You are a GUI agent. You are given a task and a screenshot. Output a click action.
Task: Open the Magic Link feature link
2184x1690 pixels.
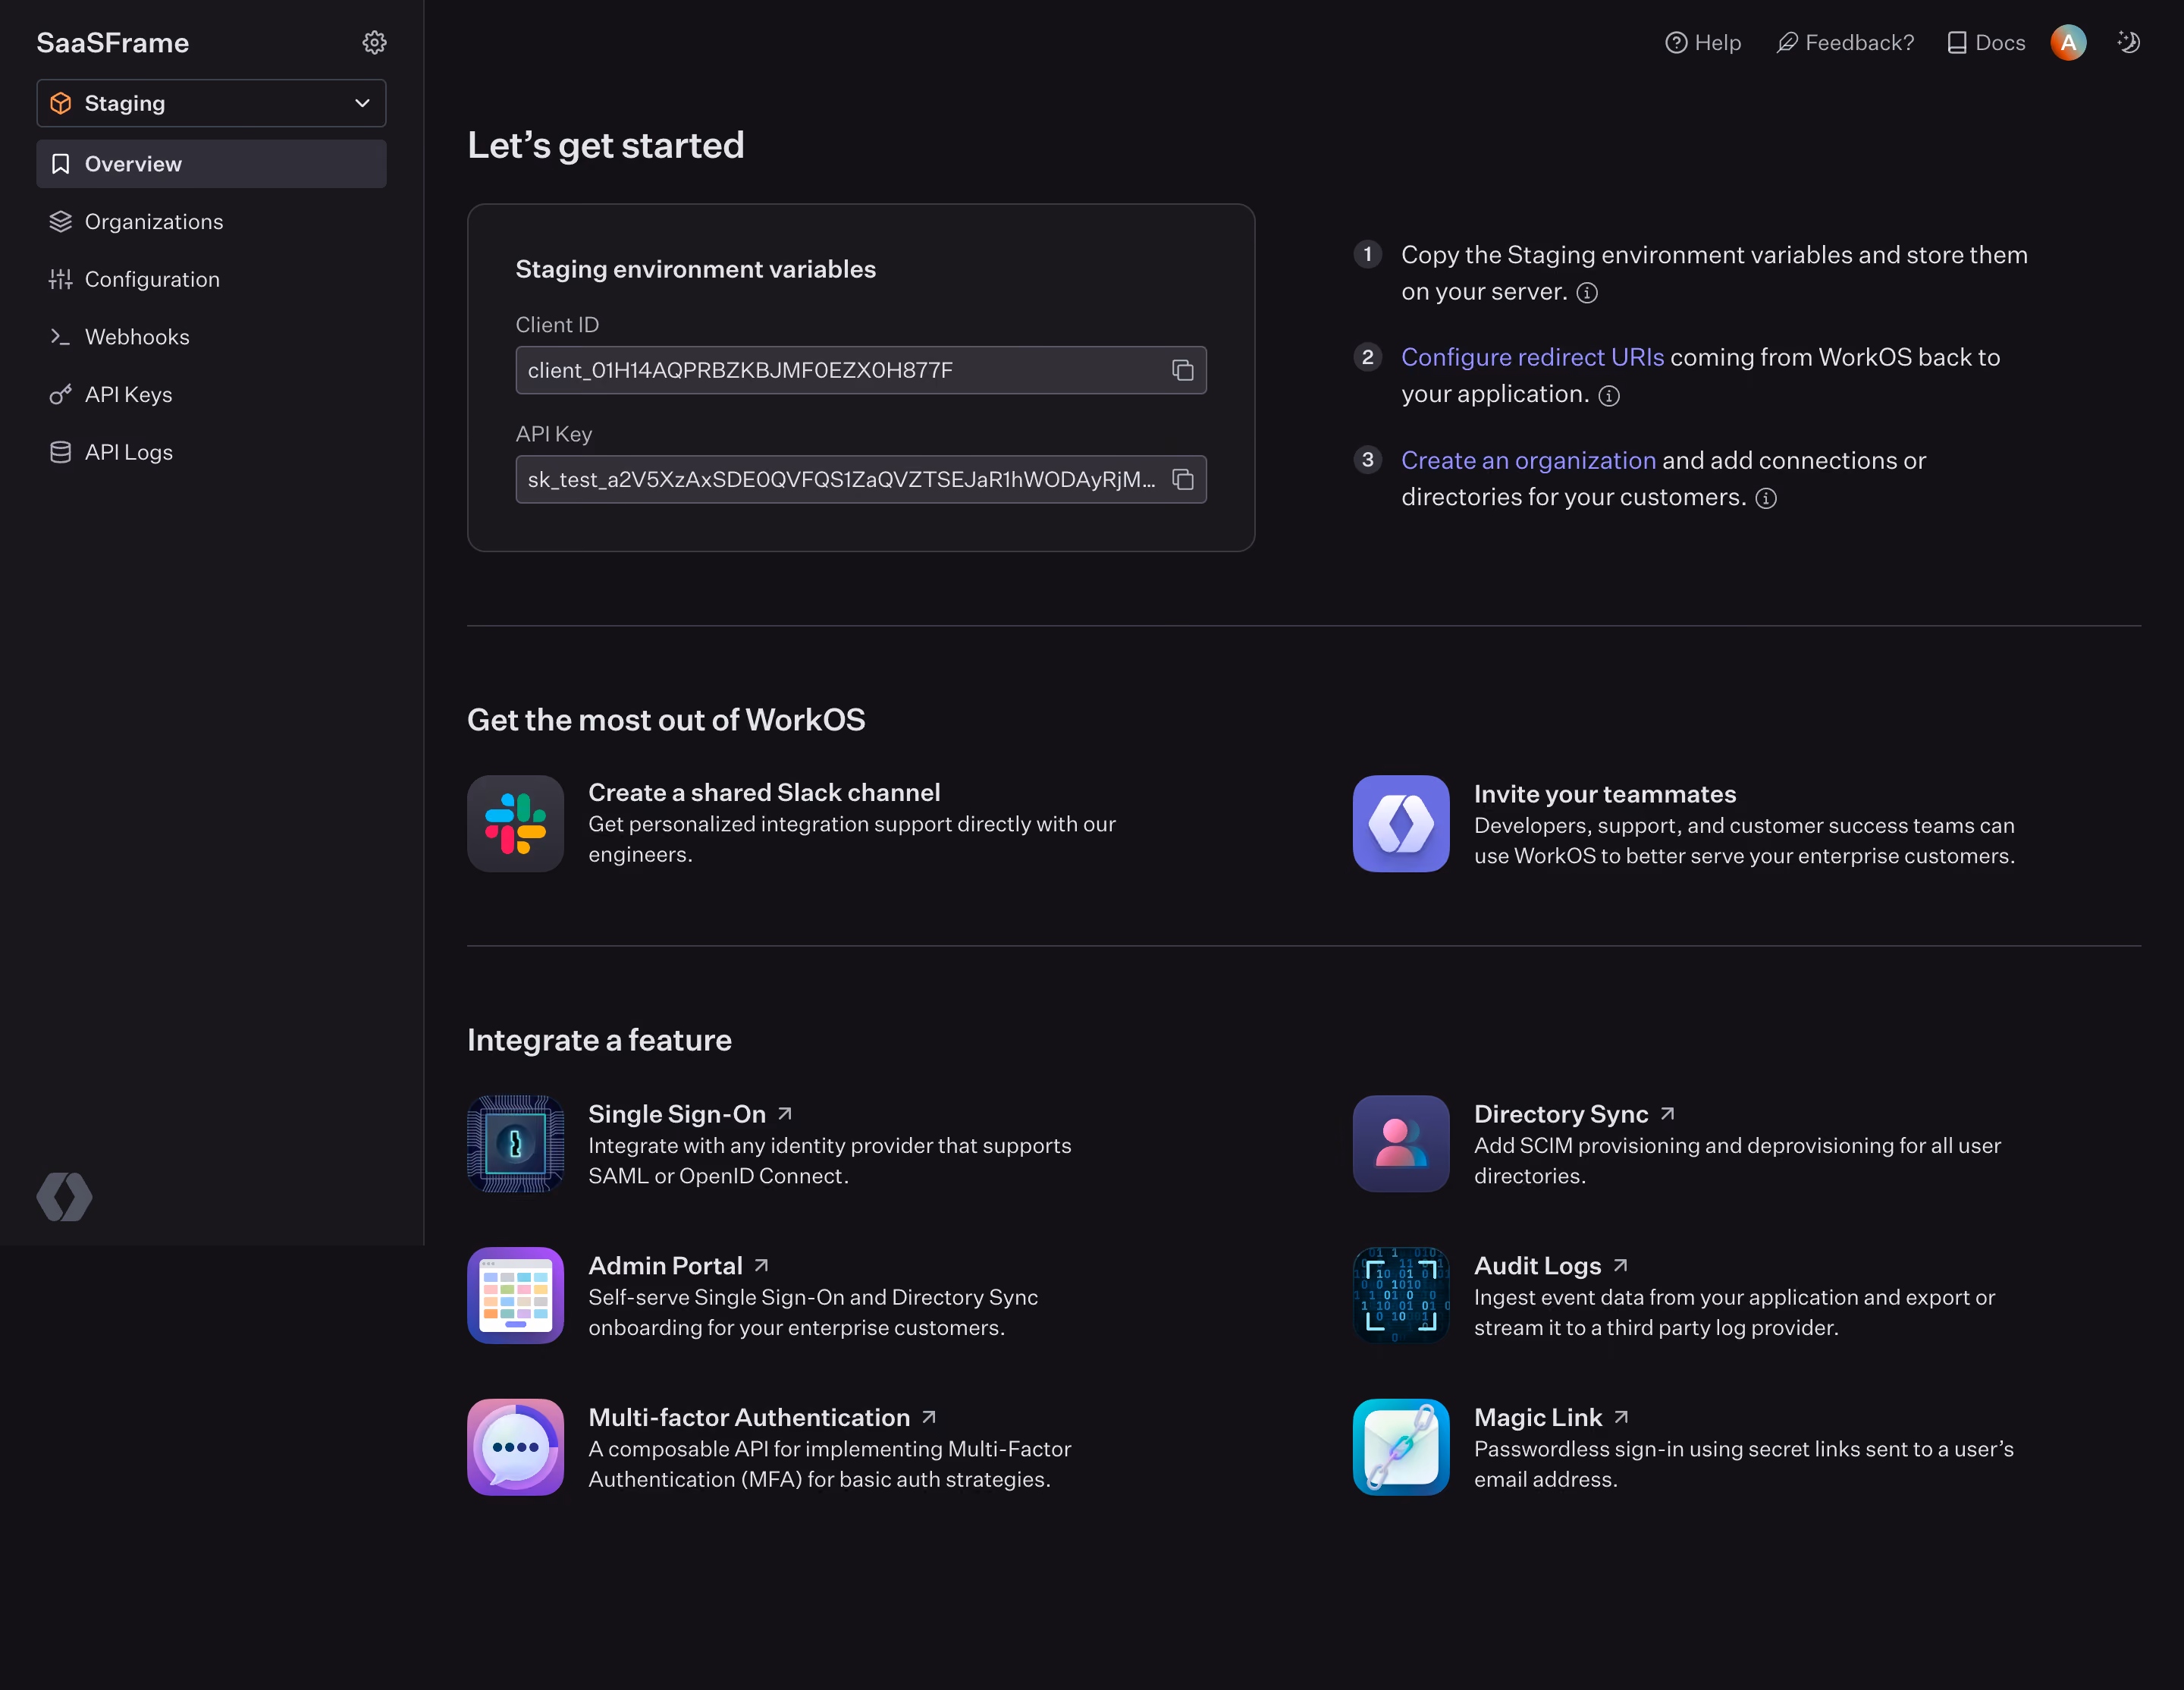pyautogui.click(x=1552, y=1418)
